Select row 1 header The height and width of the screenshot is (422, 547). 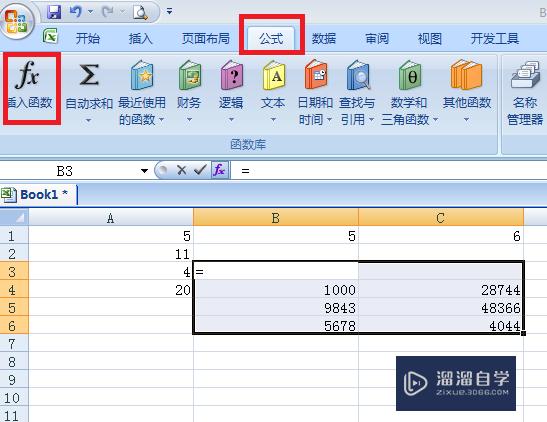[14, 236]
